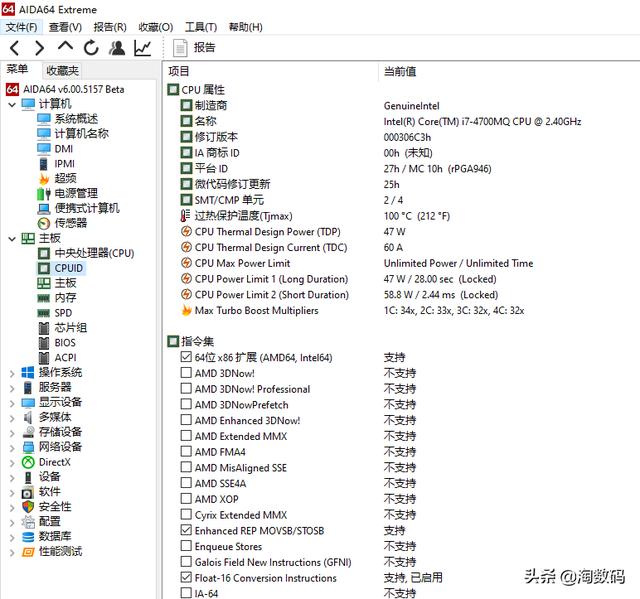Viewport: 640px width, 599px height.
Task: Select the 性能测试 benchmark item
Action: point(60,552)
